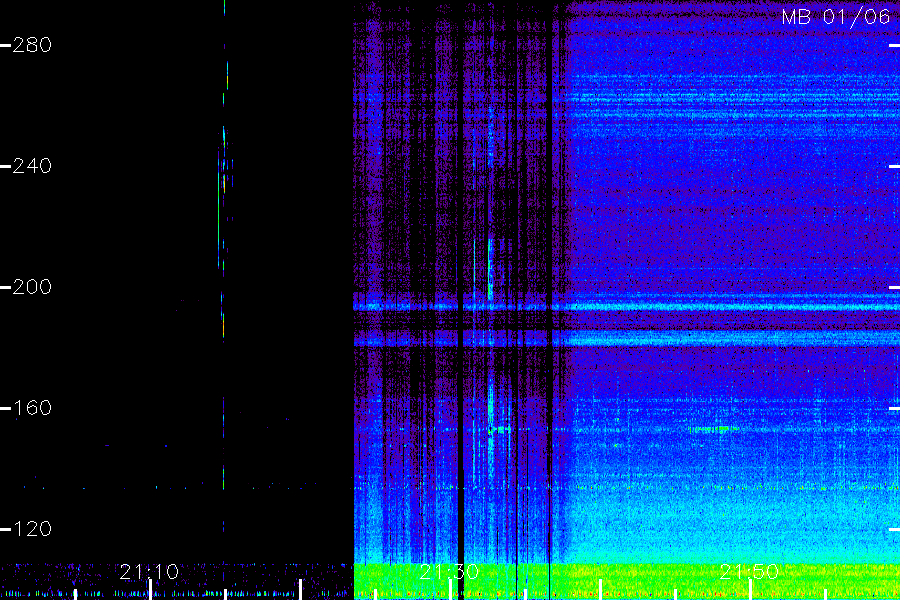
Task: Click the 240 frequency axis label
Action: pyautogui.click(x=32, y=166)
